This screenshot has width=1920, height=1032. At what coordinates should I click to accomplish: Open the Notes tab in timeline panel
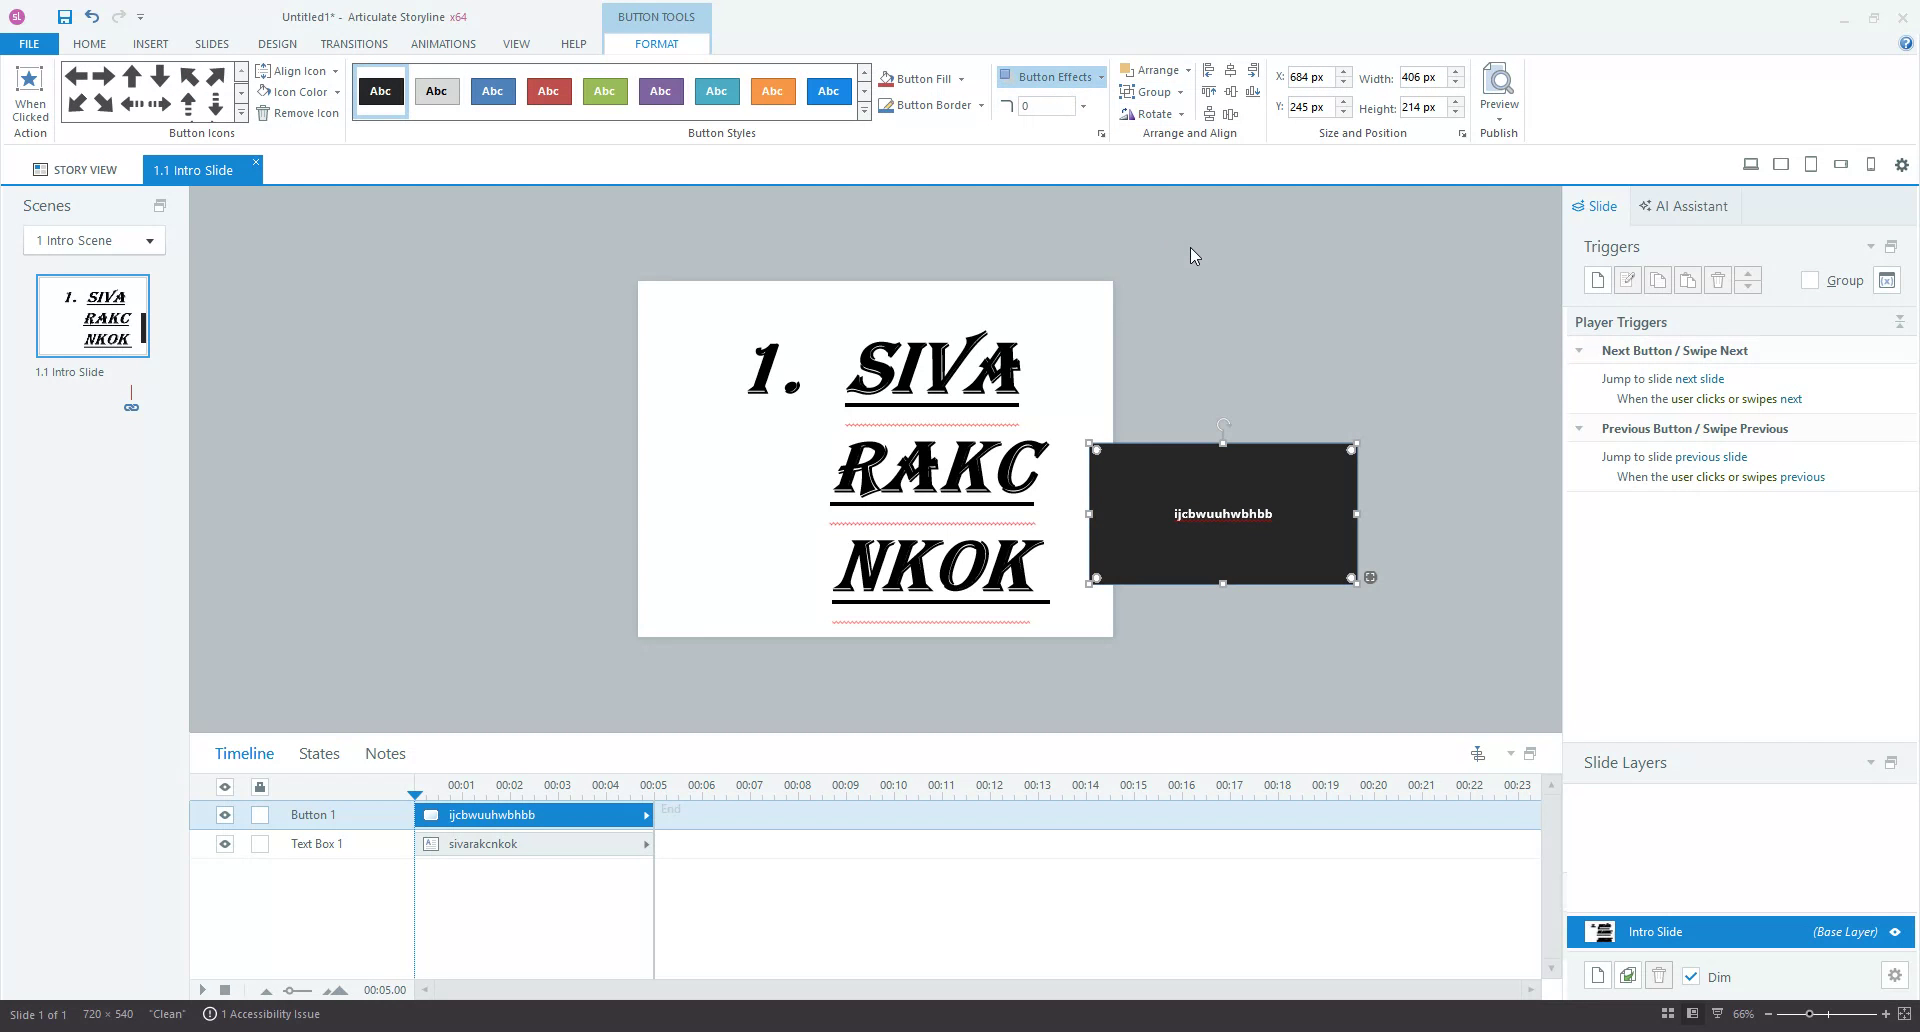pos(384,753)
